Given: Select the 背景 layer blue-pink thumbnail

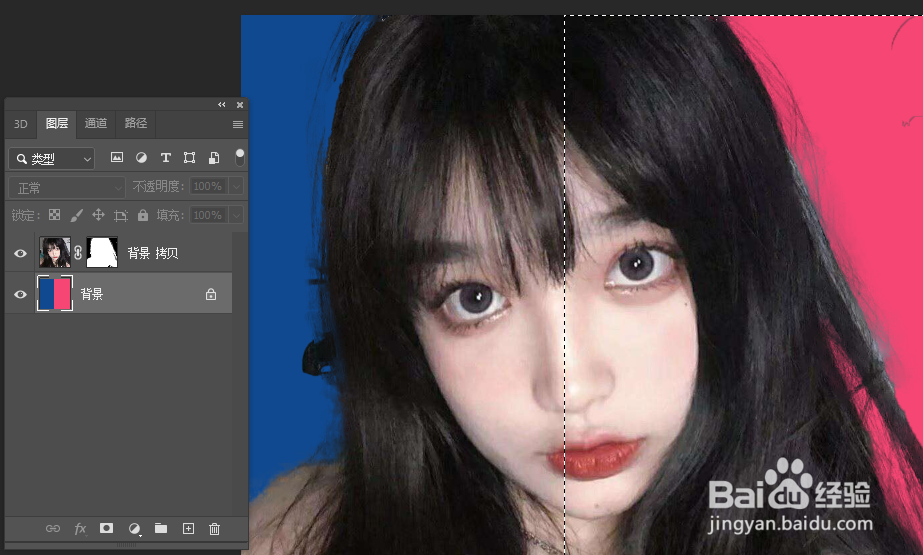Looking at the screenshot, I should 55,293.
